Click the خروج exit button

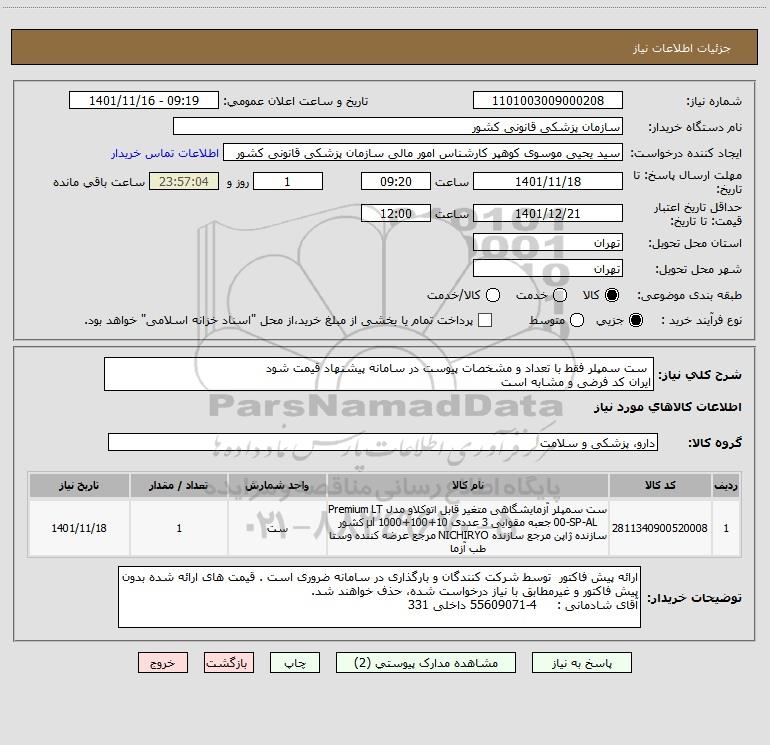163,663
